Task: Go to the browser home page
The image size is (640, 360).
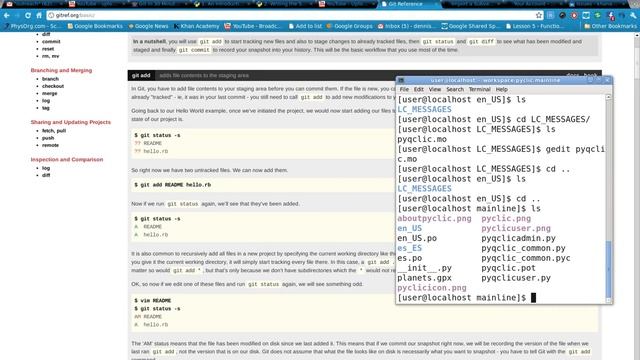Action: [39, 15]
